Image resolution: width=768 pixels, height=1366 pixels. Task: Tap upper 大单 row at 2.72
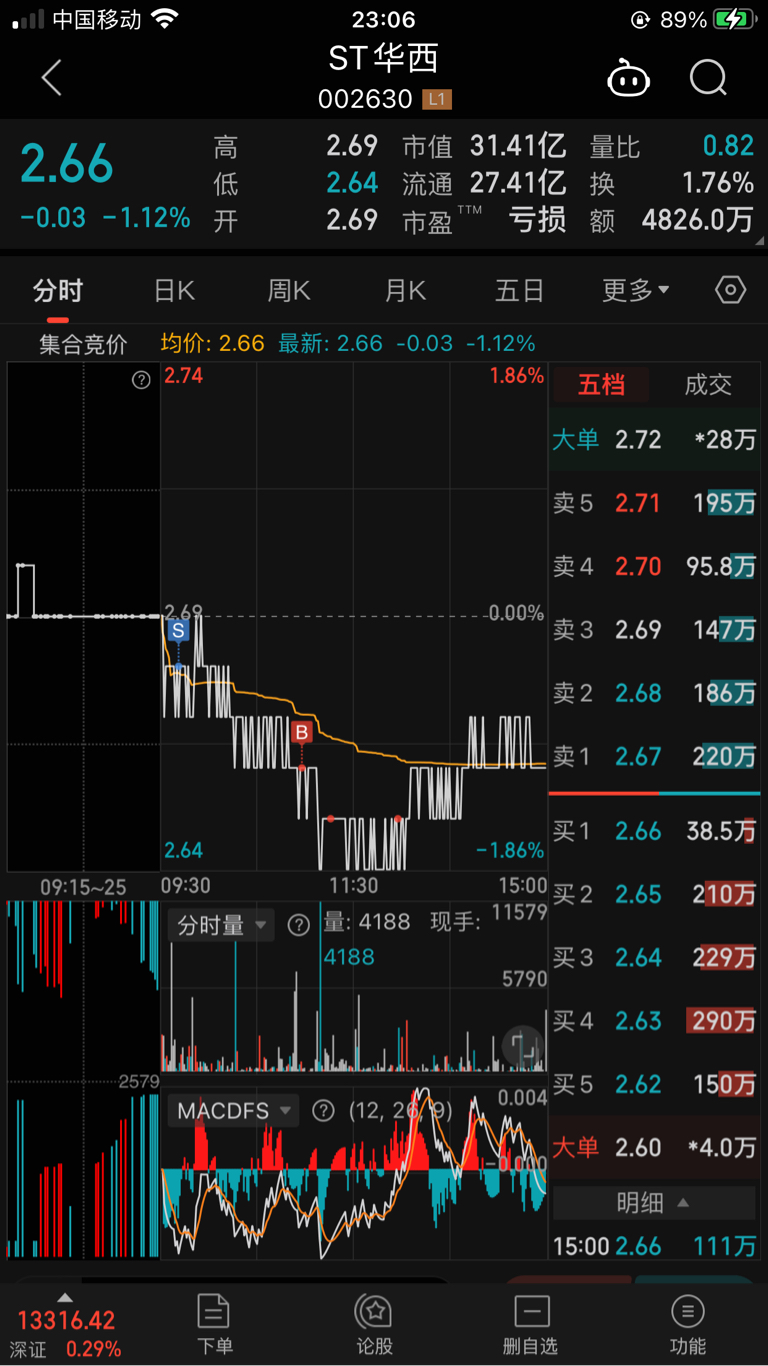point(654,439)
